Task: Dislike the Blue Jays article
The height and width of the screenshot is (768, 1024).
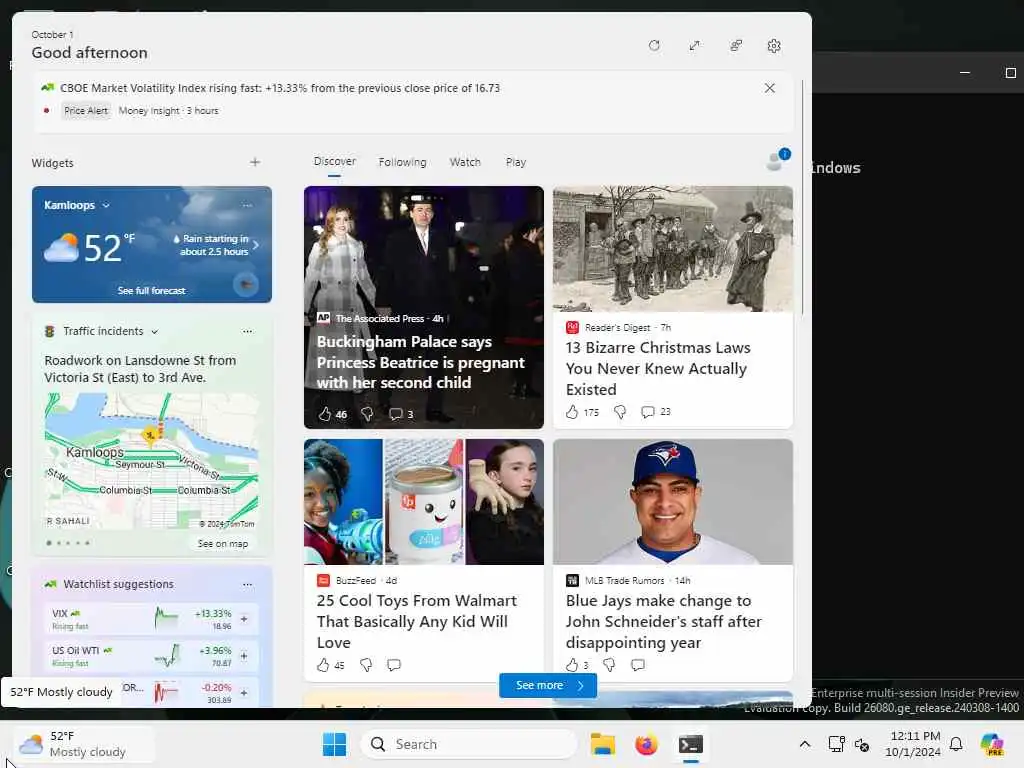Action: coord(609,665)
